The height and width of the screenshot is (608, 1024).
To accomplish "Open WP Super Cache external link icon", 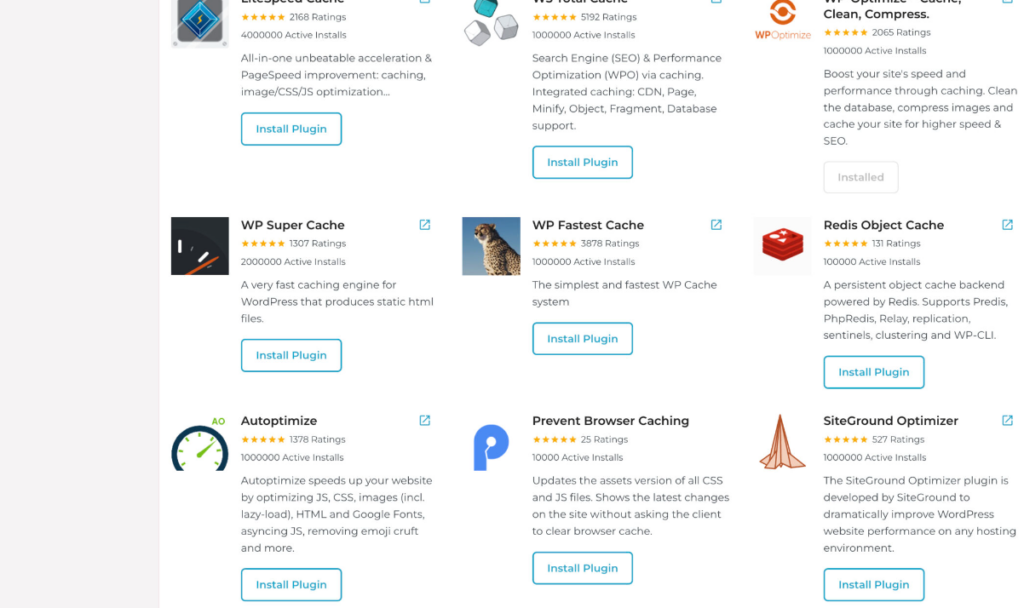I will 425,225.
